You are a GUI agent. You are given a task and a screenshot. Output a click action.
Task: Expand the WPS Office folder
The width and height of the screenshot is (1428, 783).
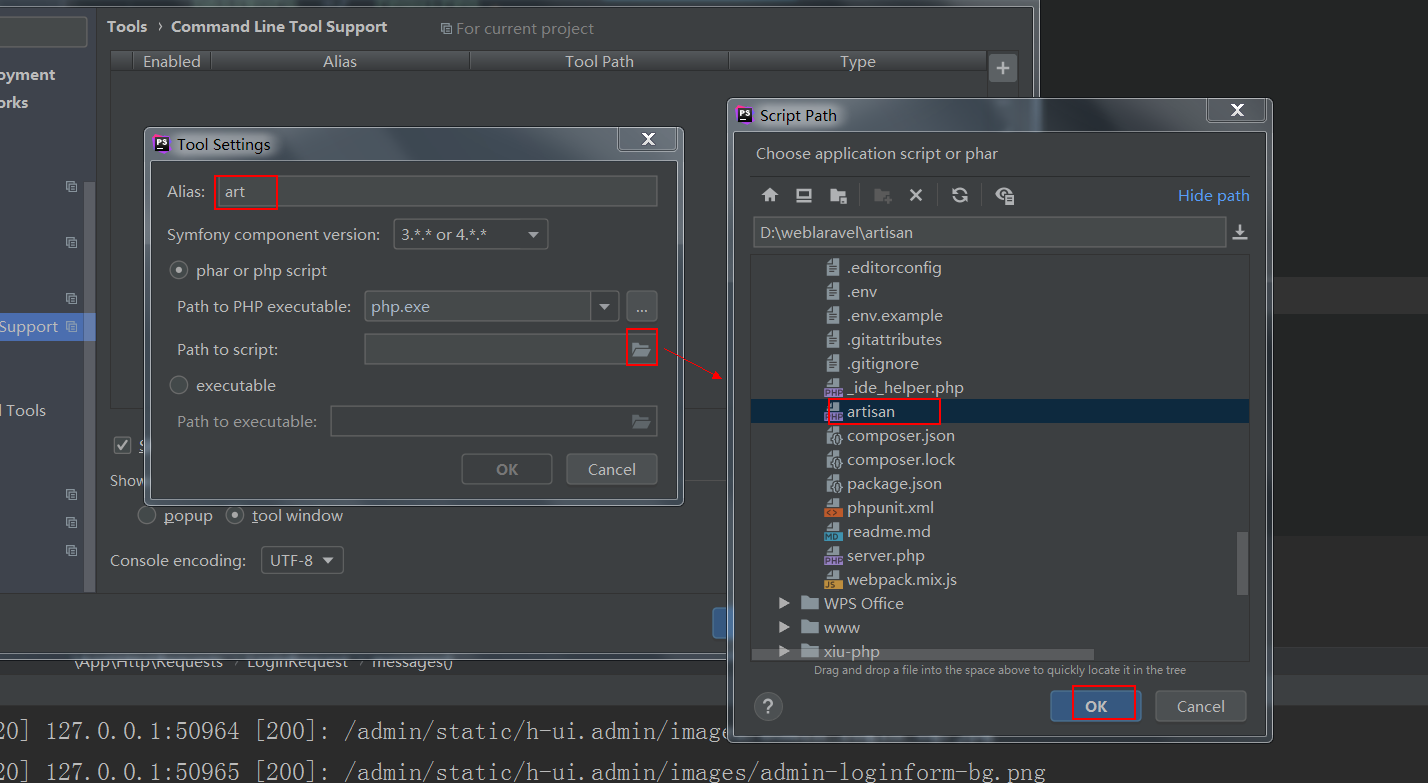pyautogui.click(x=785, y=604)
